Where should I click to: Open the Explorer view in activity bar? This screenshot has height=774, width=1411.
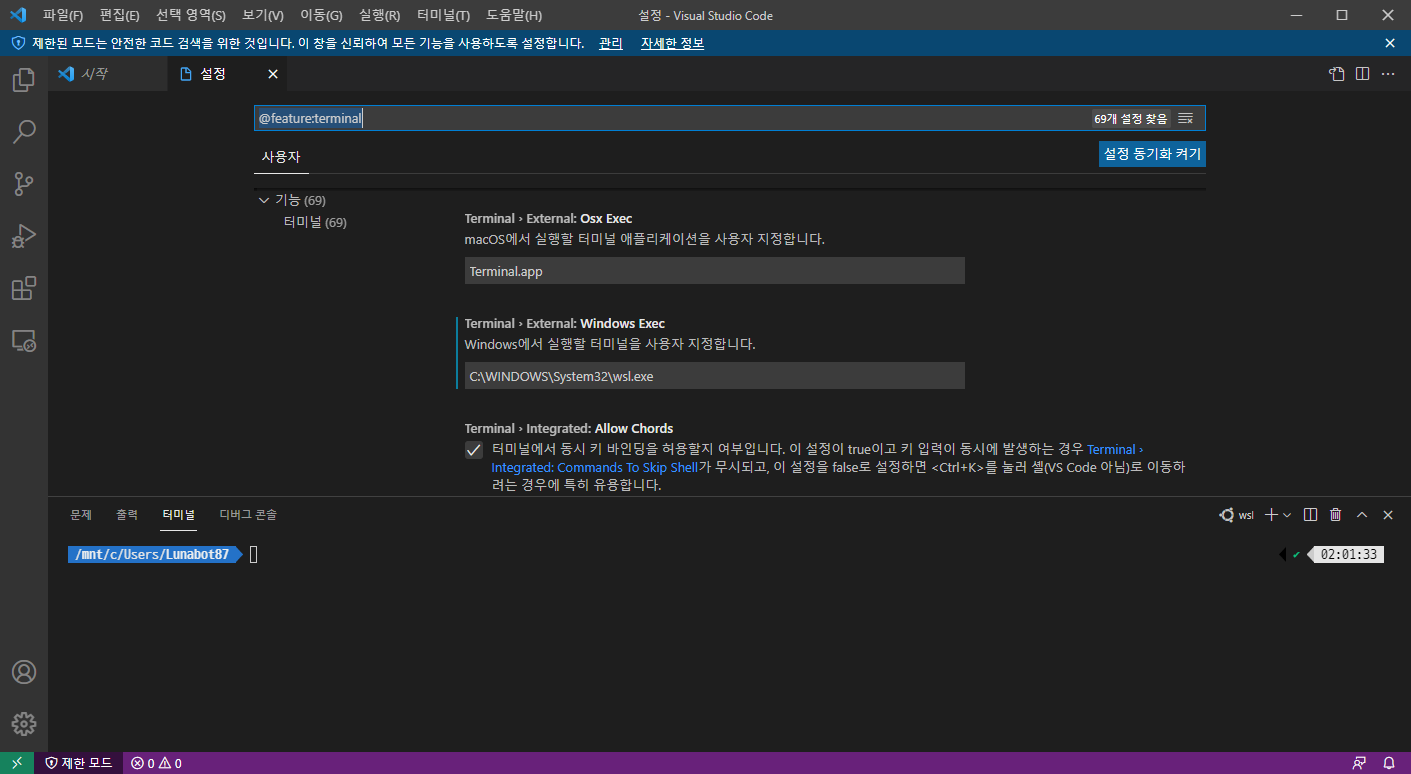[x=24, y=80]
